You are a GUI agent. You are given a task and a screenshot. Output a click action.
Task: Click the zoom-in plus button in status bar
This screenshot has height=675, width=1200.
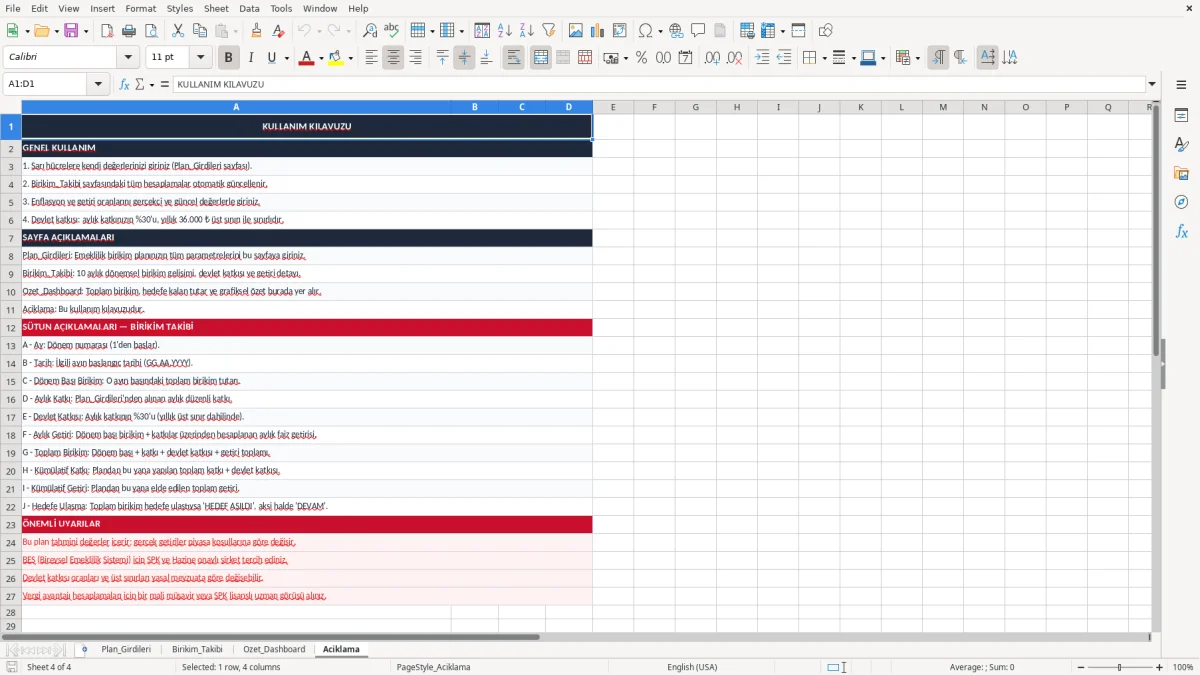[x=1159, y=667]
